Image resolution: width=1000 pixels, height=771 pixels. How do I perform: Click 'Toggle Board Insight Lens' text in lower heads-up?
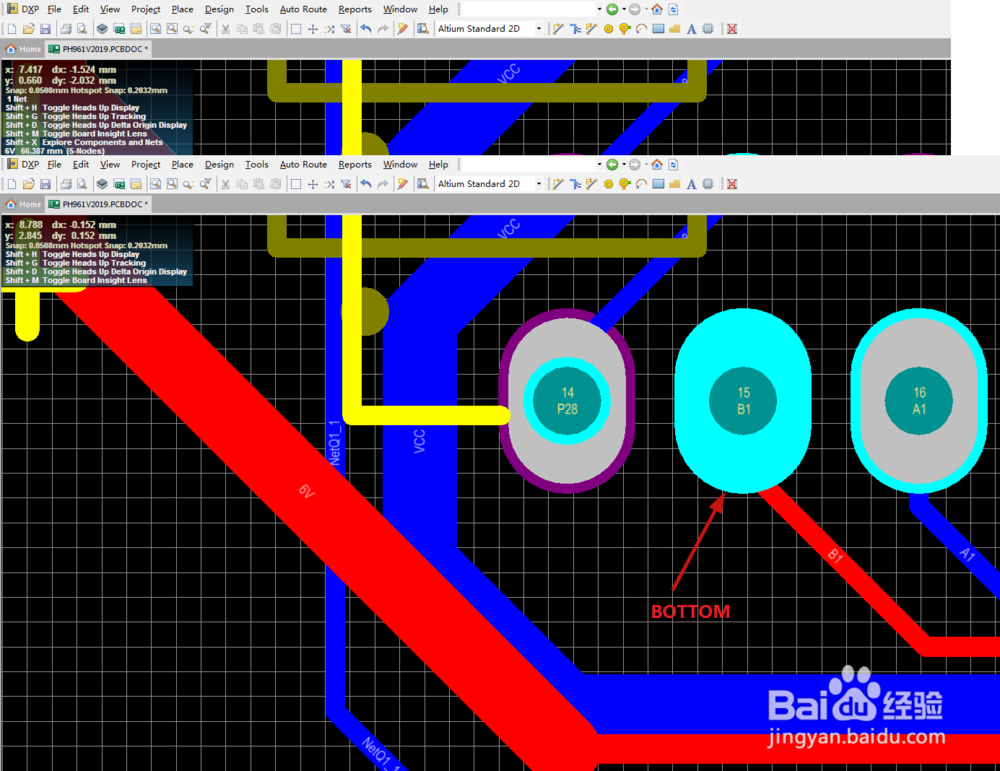pos(94,281)
